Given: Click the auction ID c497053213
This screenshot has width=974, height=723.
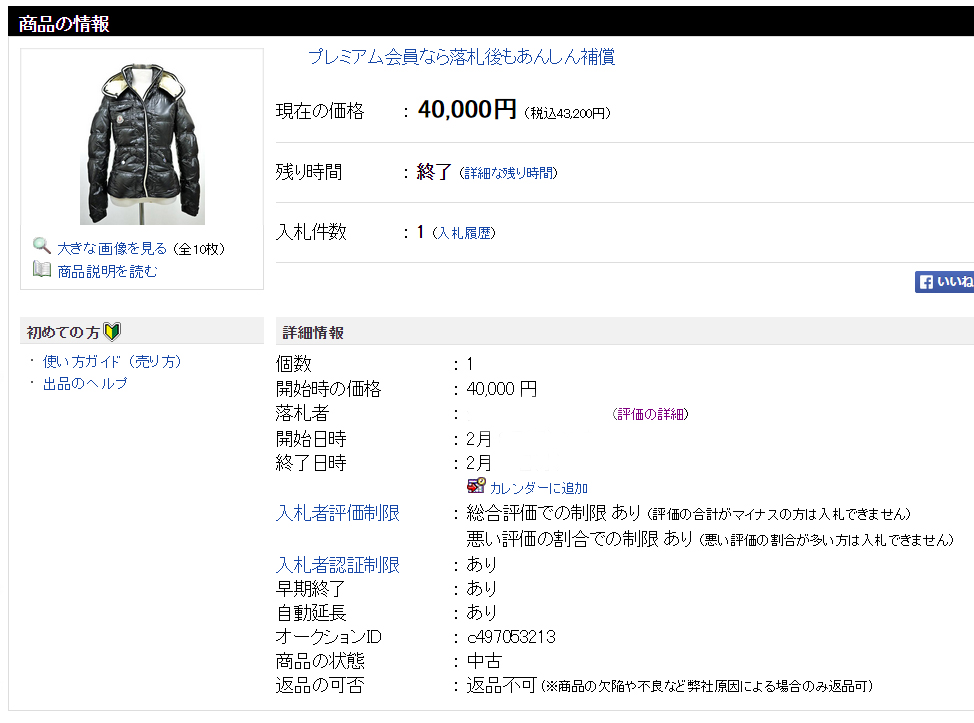Looking at the screenshot, I should tap(511, 637).
